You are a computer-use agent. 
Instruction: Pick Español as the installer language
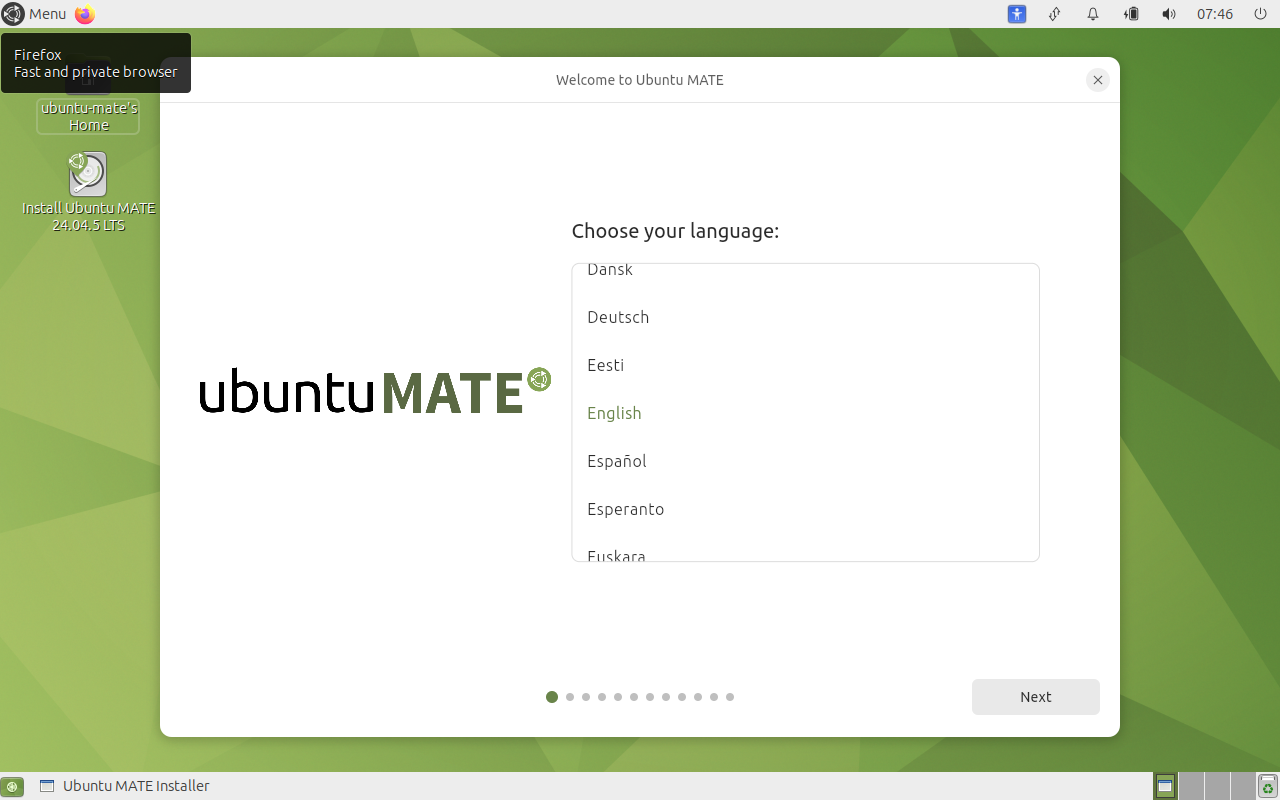click(x=805, y=461)
